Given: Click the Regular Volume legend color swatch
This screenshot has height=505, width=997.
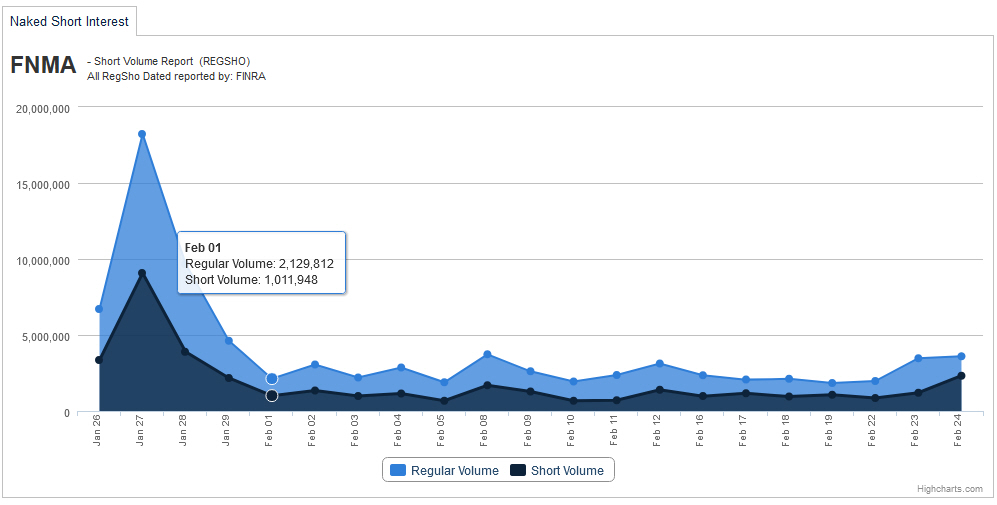Looking at the screenshot, I should [x=398, y=470].
